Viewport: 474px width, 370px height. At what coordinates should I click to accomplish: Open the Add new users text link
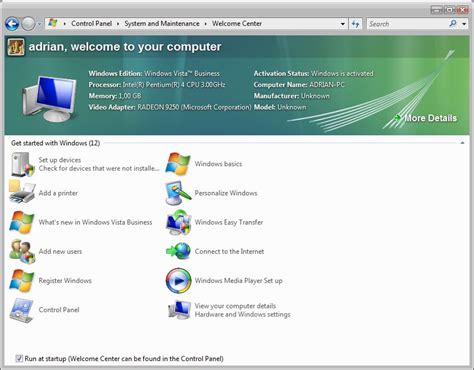pos(60,251)
